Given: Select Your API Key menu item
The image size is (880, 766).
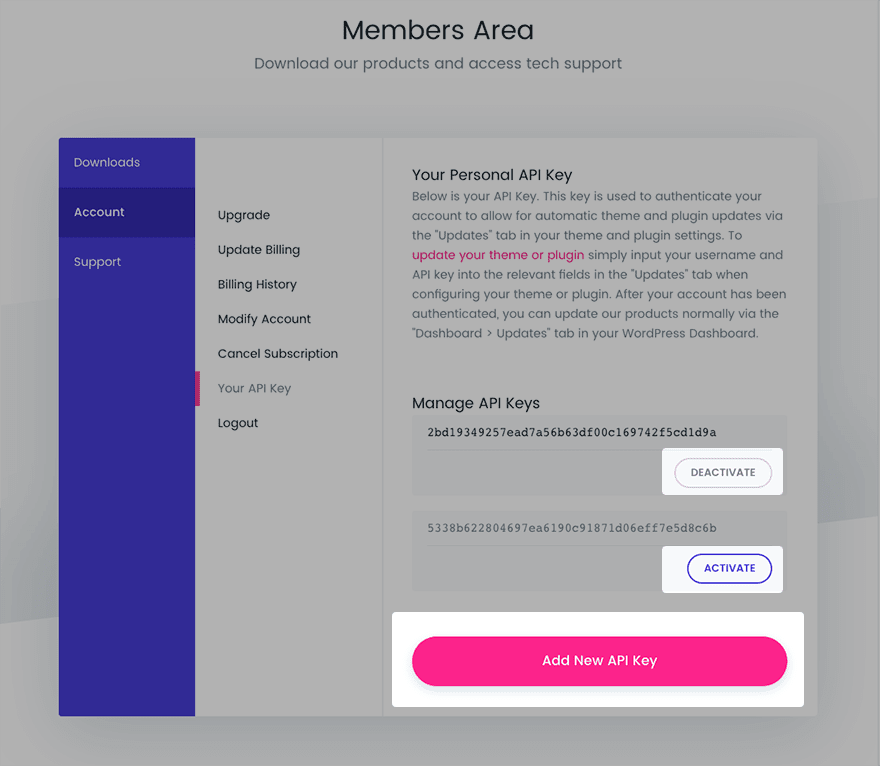Looking at the screenshot, I should point(254,388).
